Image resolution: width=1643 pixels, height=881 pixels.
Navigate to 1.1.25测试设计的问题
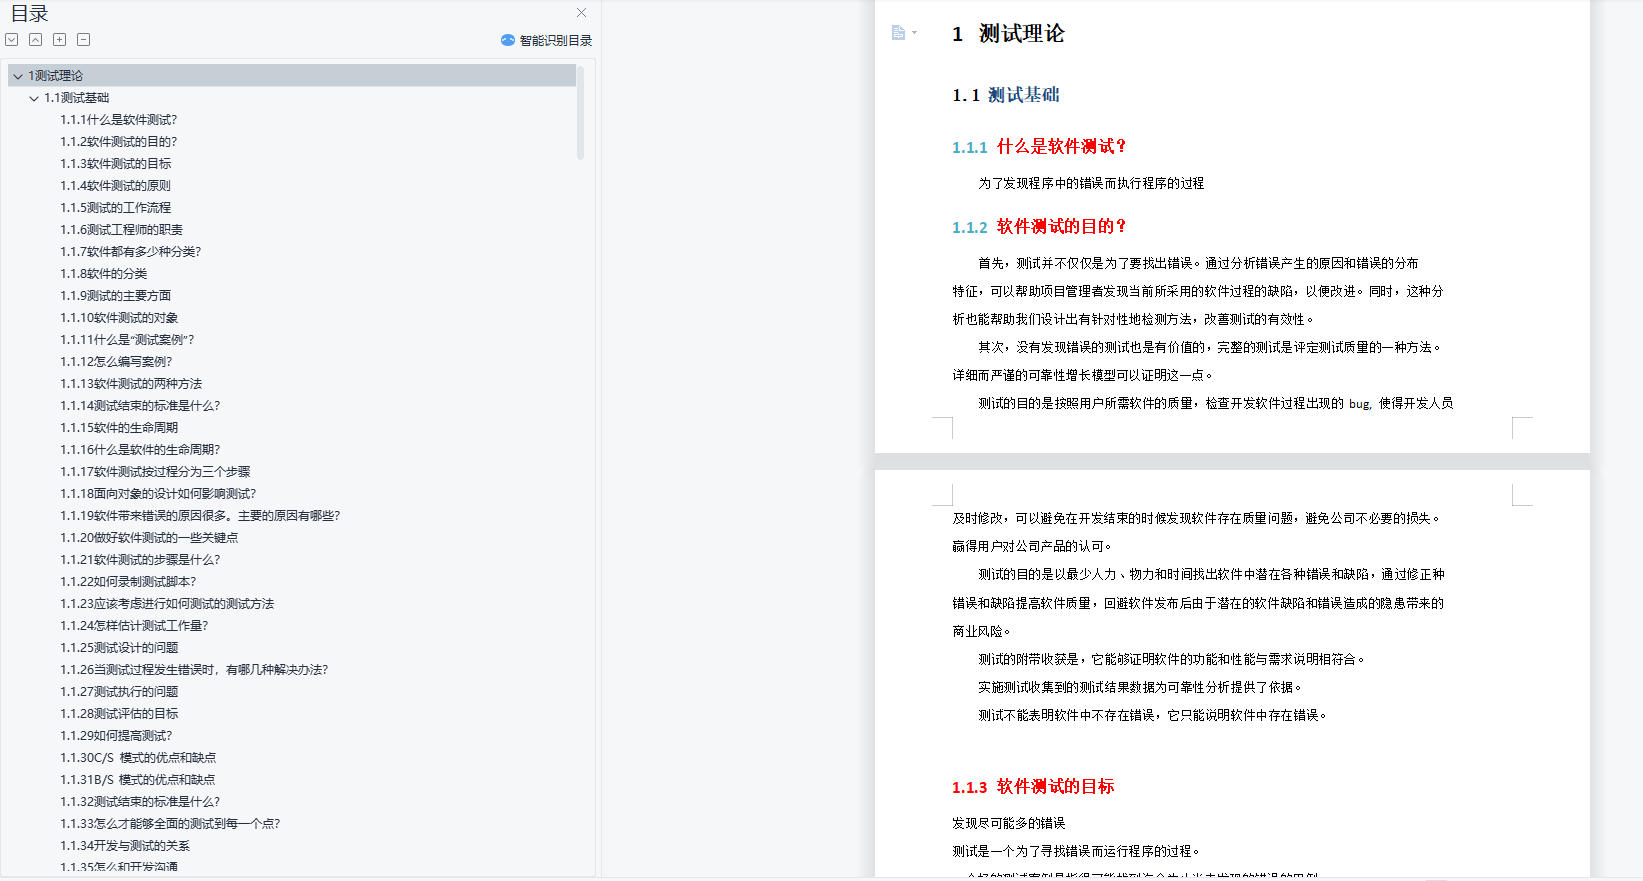tap(119, 648)
